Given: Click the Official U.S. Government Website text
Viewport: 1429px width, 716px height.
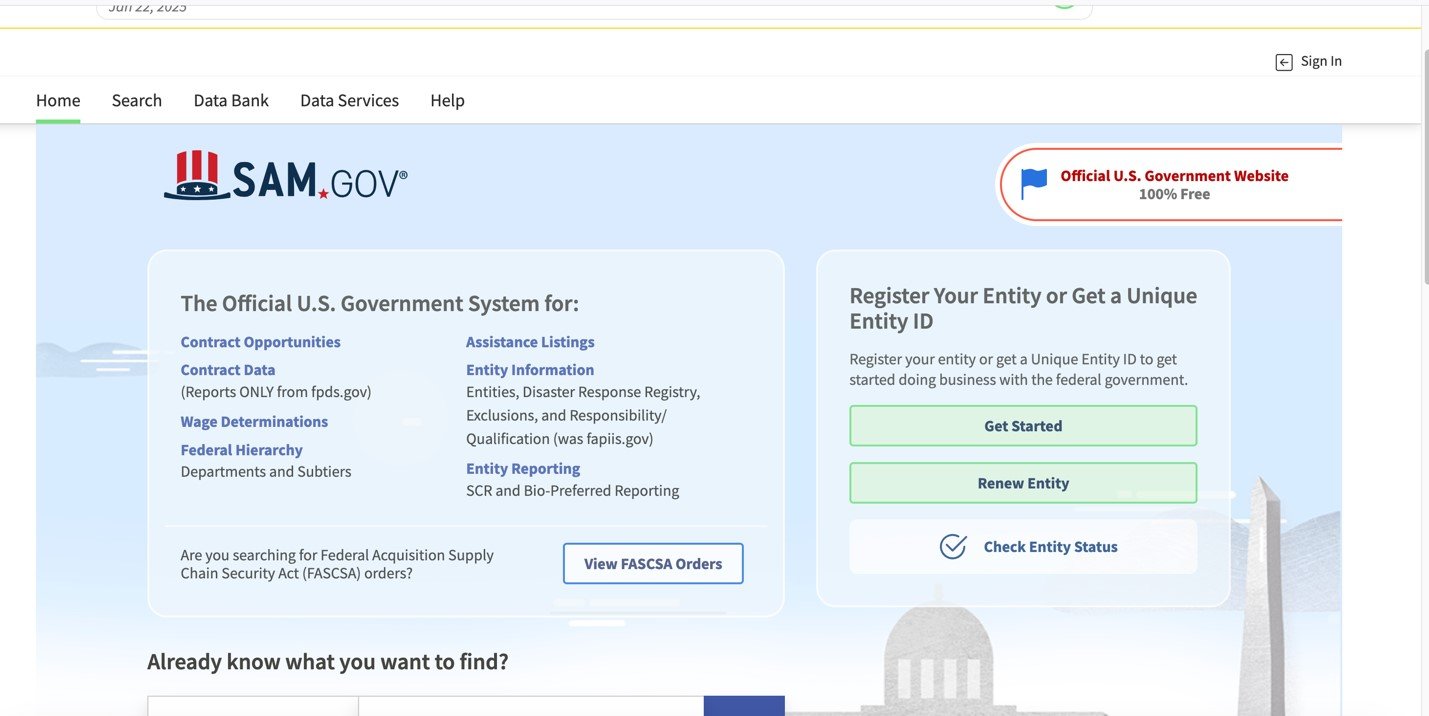Looking at the screenshot, I should (x=1174, y=176).
